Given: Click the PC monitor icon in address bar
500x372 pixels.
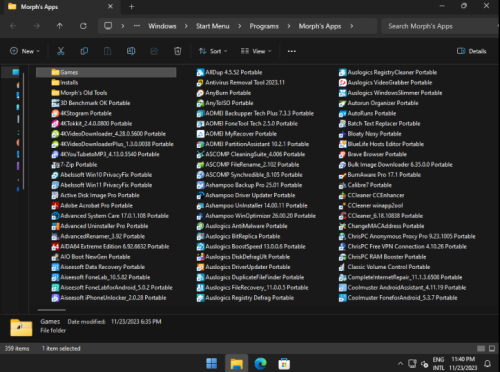Looking at the screenshot, I should tap(108, 26).
